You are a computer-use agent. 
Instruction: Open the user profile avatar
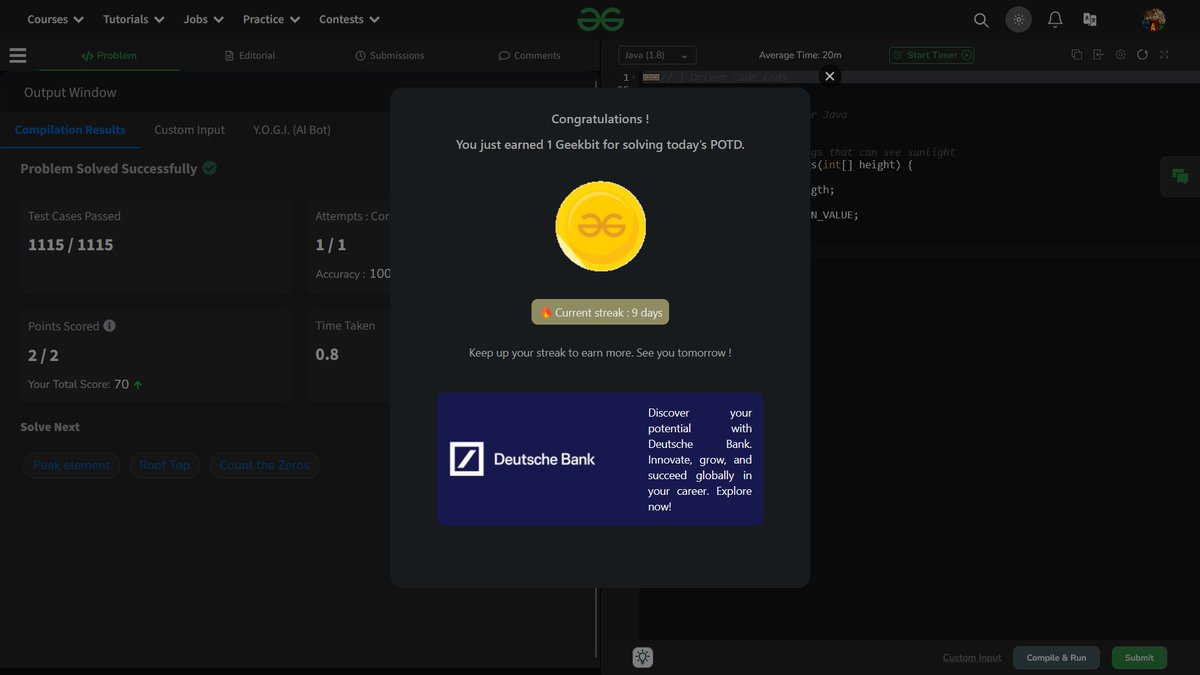coord(1154,20)
